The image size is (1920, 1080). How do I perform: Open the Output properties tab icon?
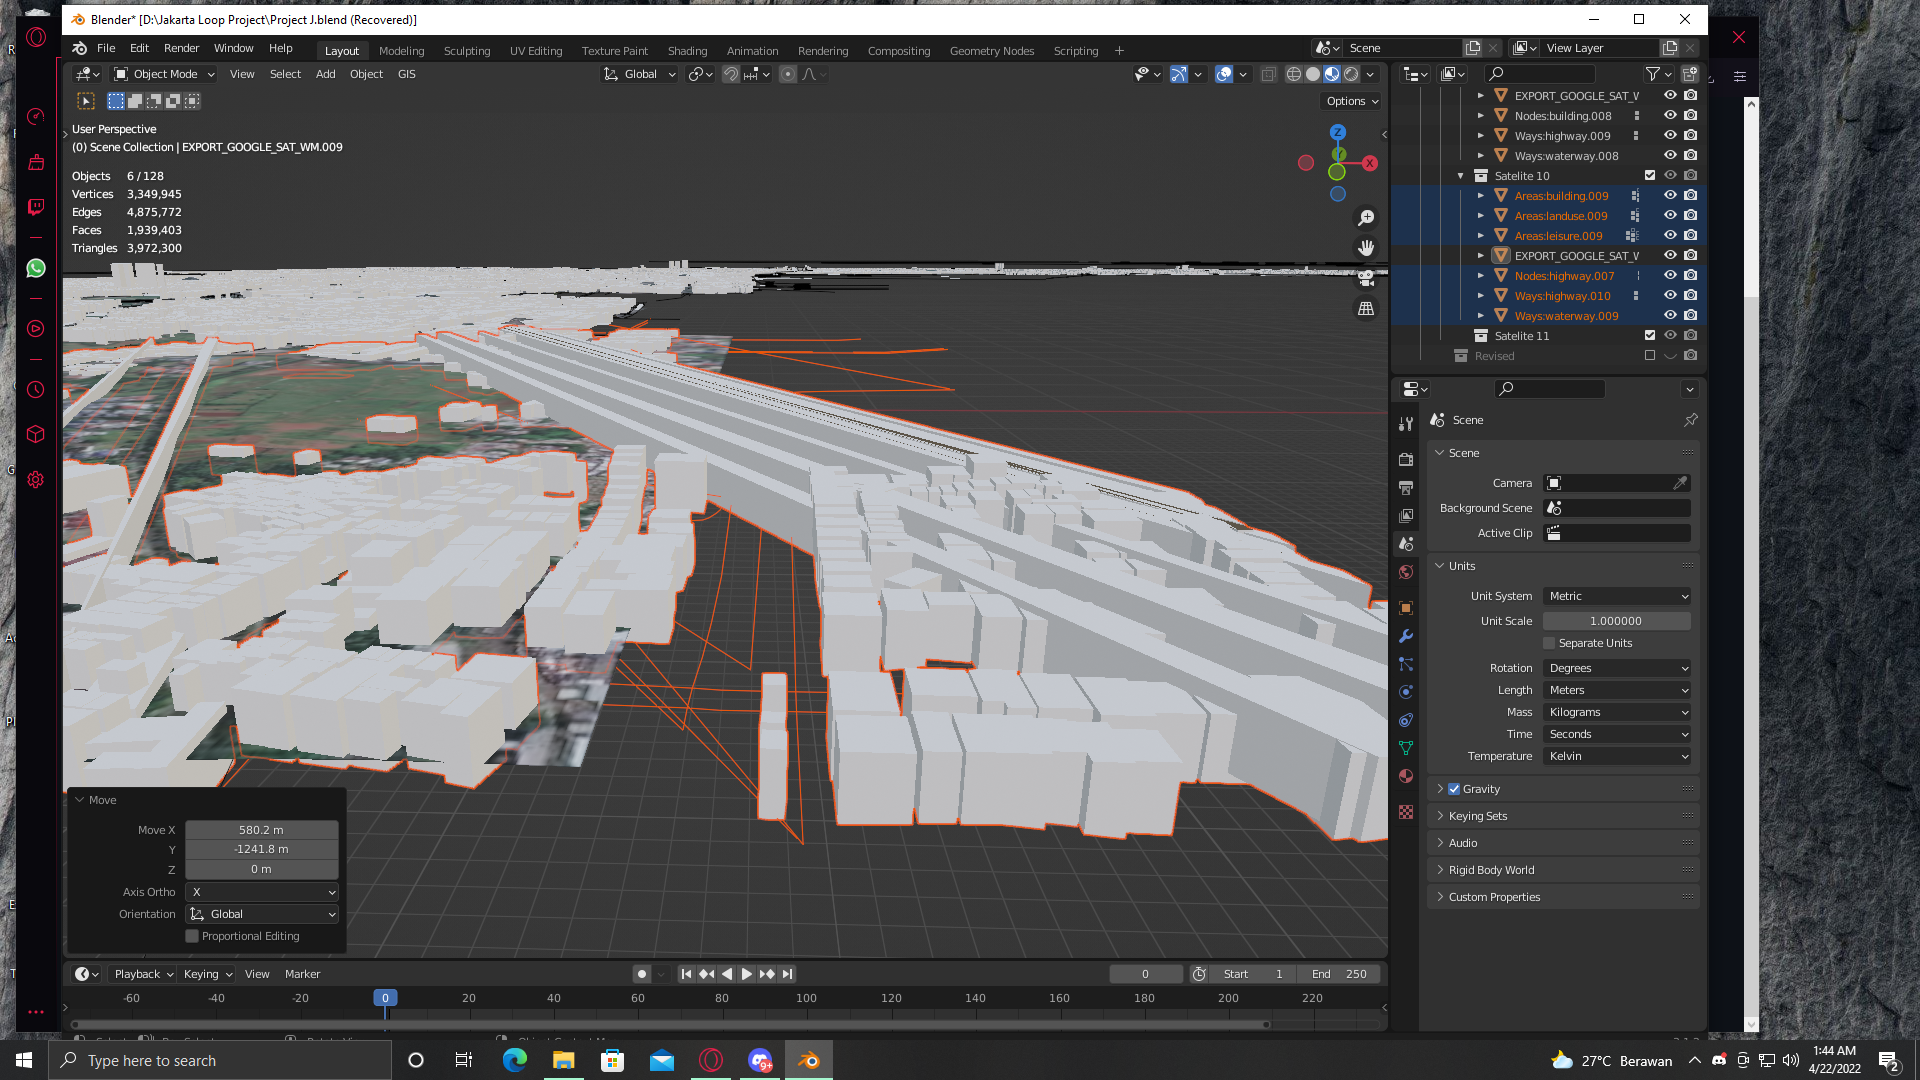click(1406, 488)
